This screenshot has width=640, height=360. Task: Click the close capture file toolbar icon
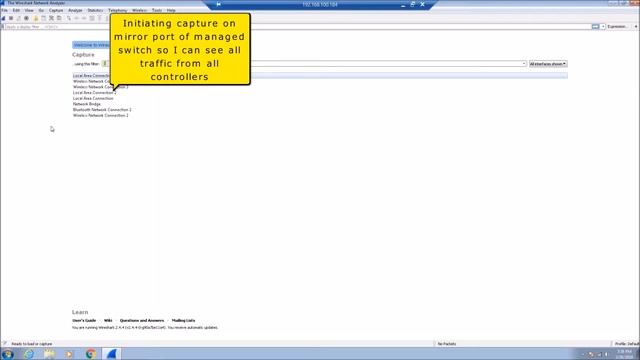click(51, 18)
